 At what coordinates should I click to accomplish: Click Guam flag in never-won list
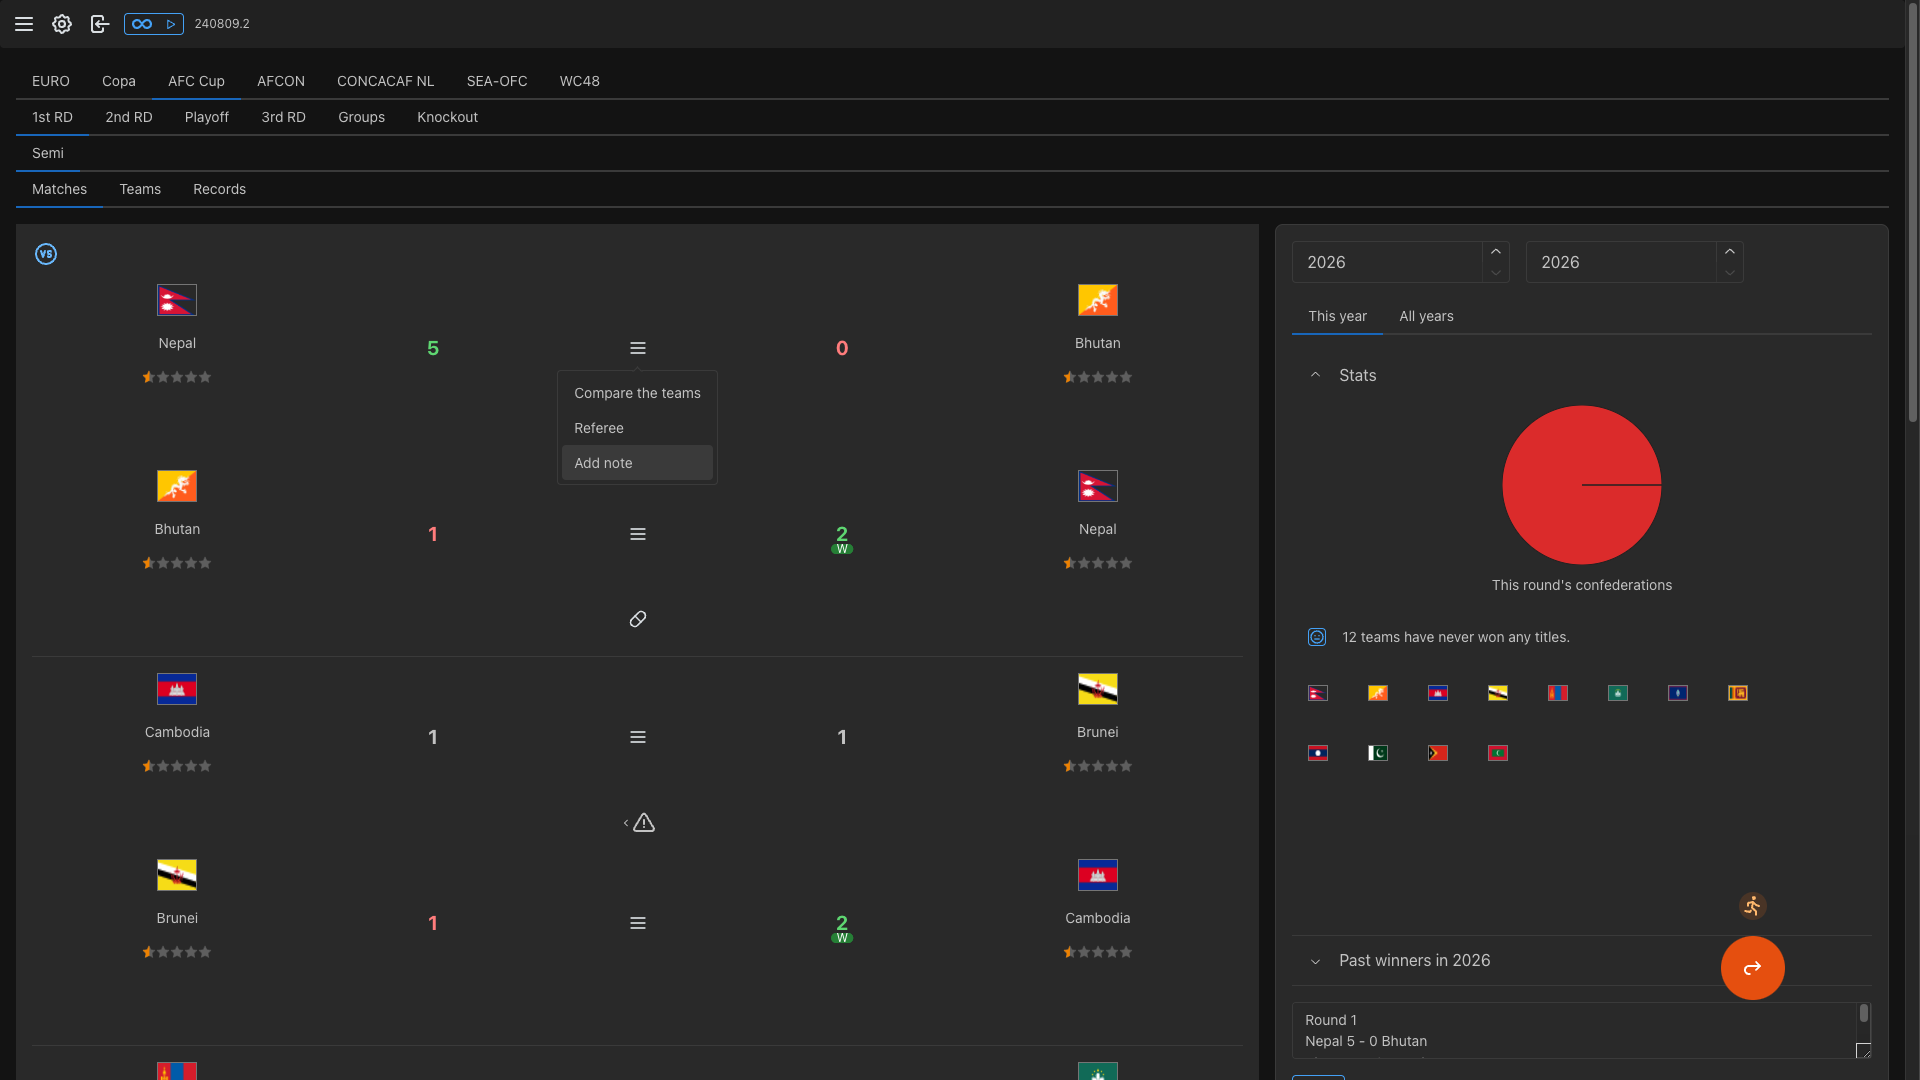[1678, 693]
